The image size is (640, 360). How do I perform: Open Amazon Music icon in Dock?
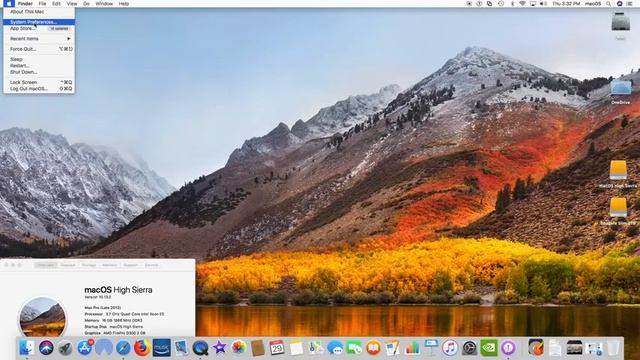point(162,348)
